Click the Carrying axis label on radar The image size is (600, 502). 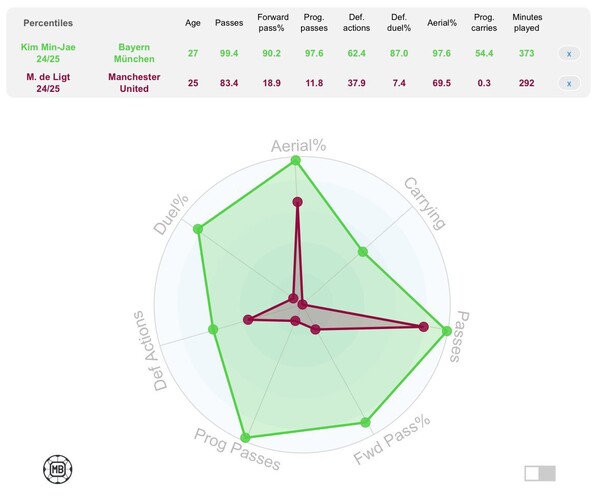coord(425,204)
